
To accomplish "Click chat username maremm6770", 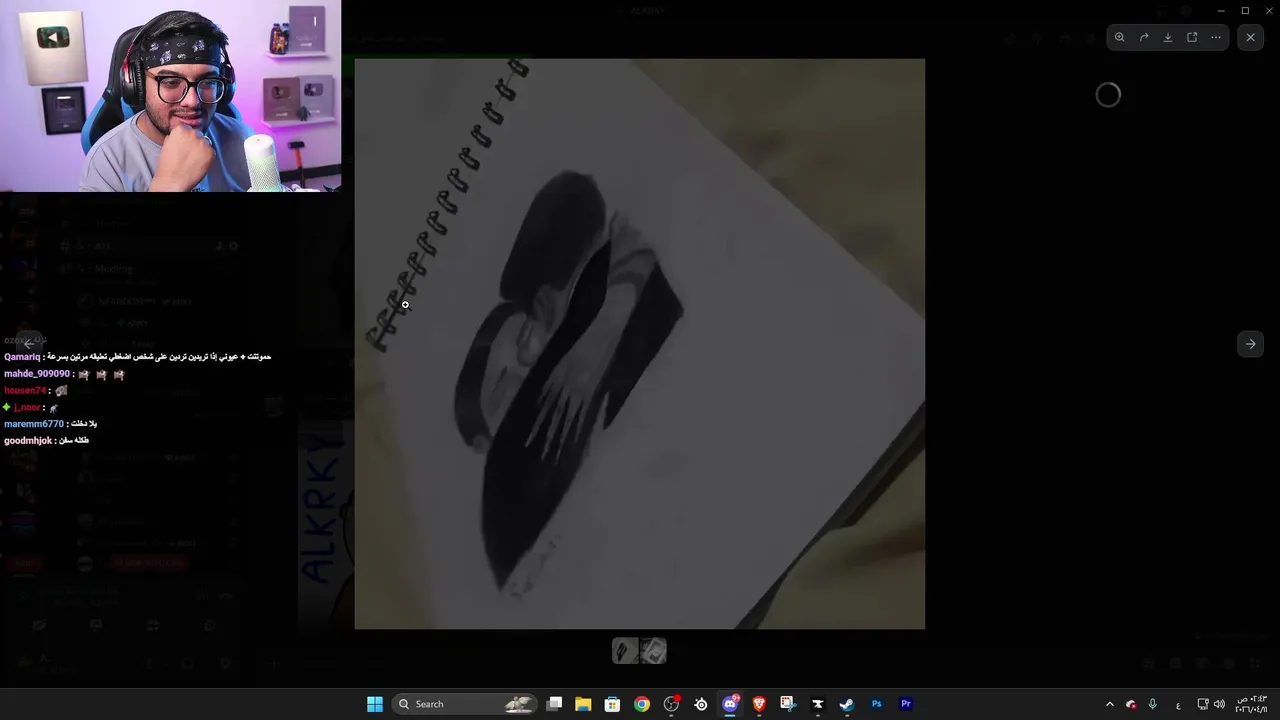I will point(34,424).
